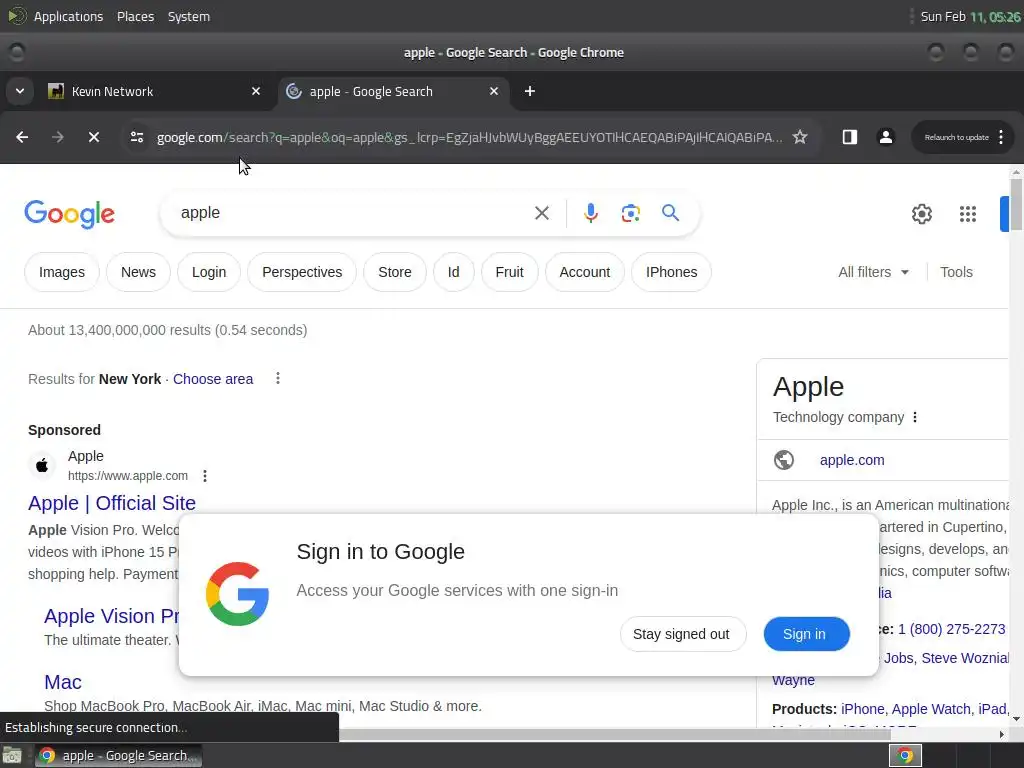Bookmark this page with the star icon
The height and width of the screenshot is (768, 1024).
pos(799,137)
